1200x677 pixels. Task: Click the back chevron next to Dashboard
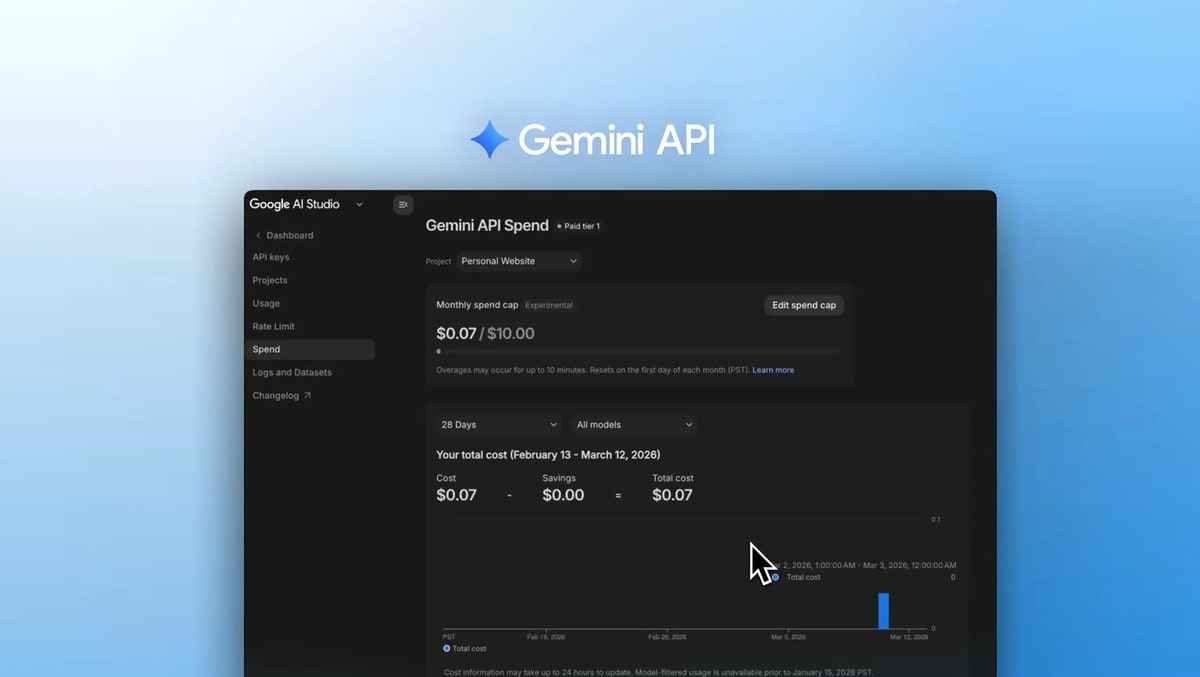point(258,235)
